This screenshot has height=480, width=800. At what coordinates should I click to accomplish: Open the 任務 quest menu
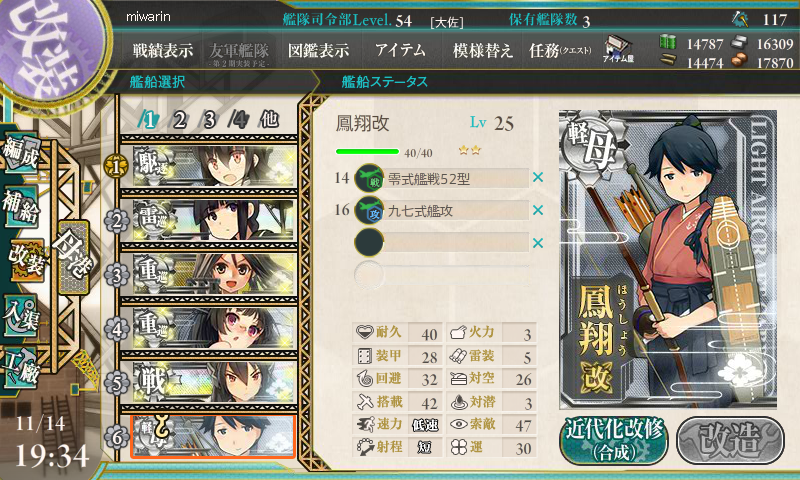tap(560, 50)
